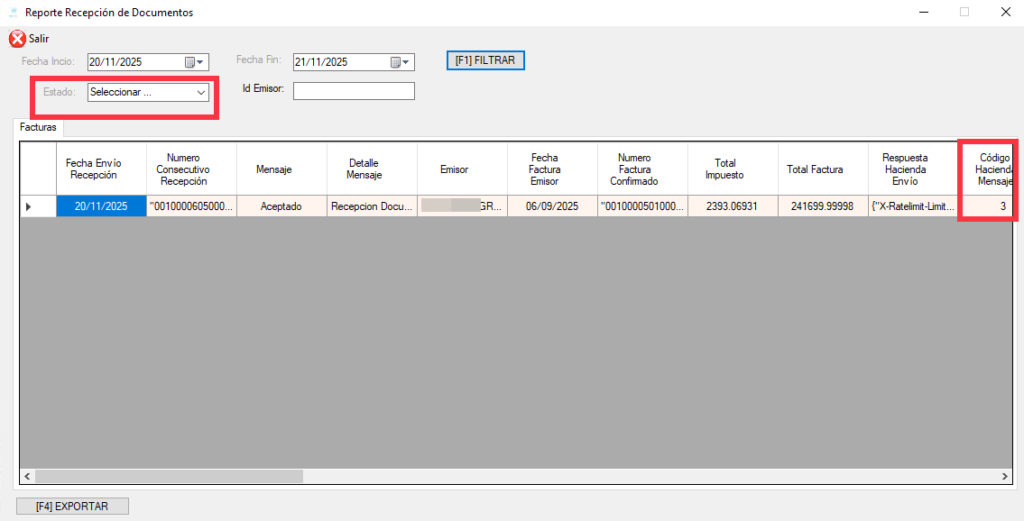
Task: Select the Aceptado message cell
Action: (281, 207)
